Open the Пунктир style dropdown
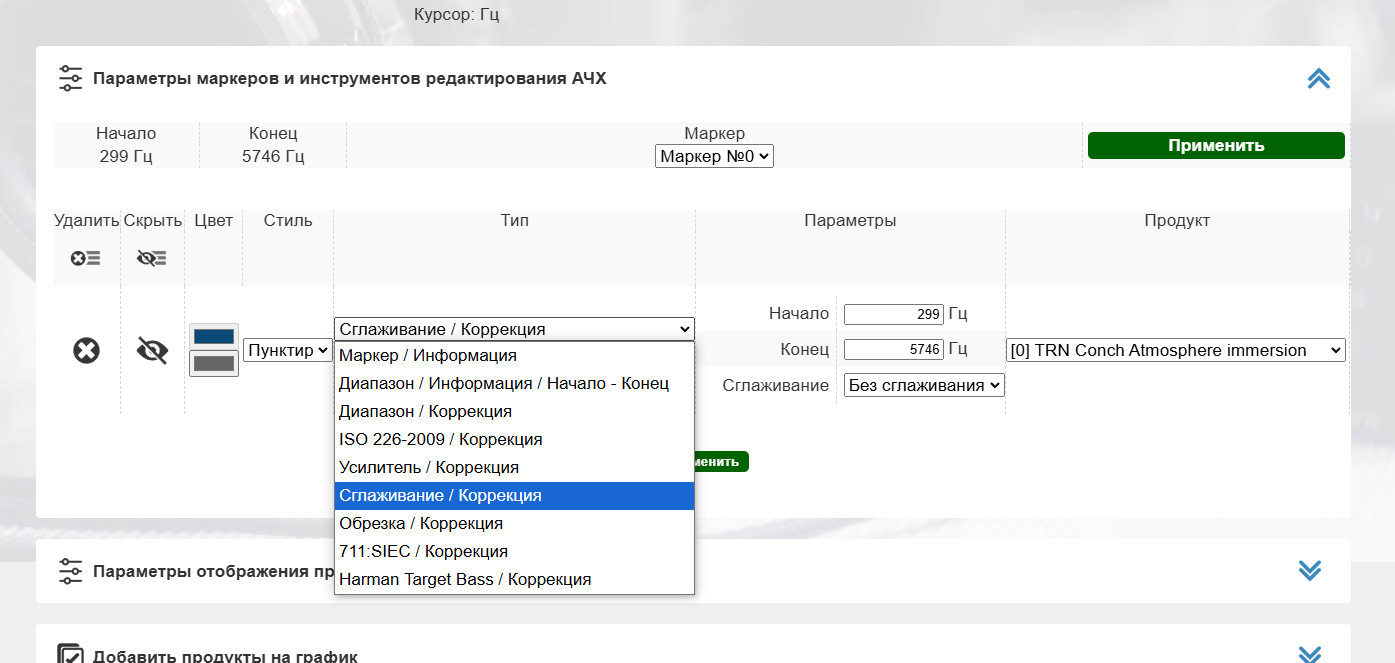Screen dimensions: 1395x663 (288, 351)
